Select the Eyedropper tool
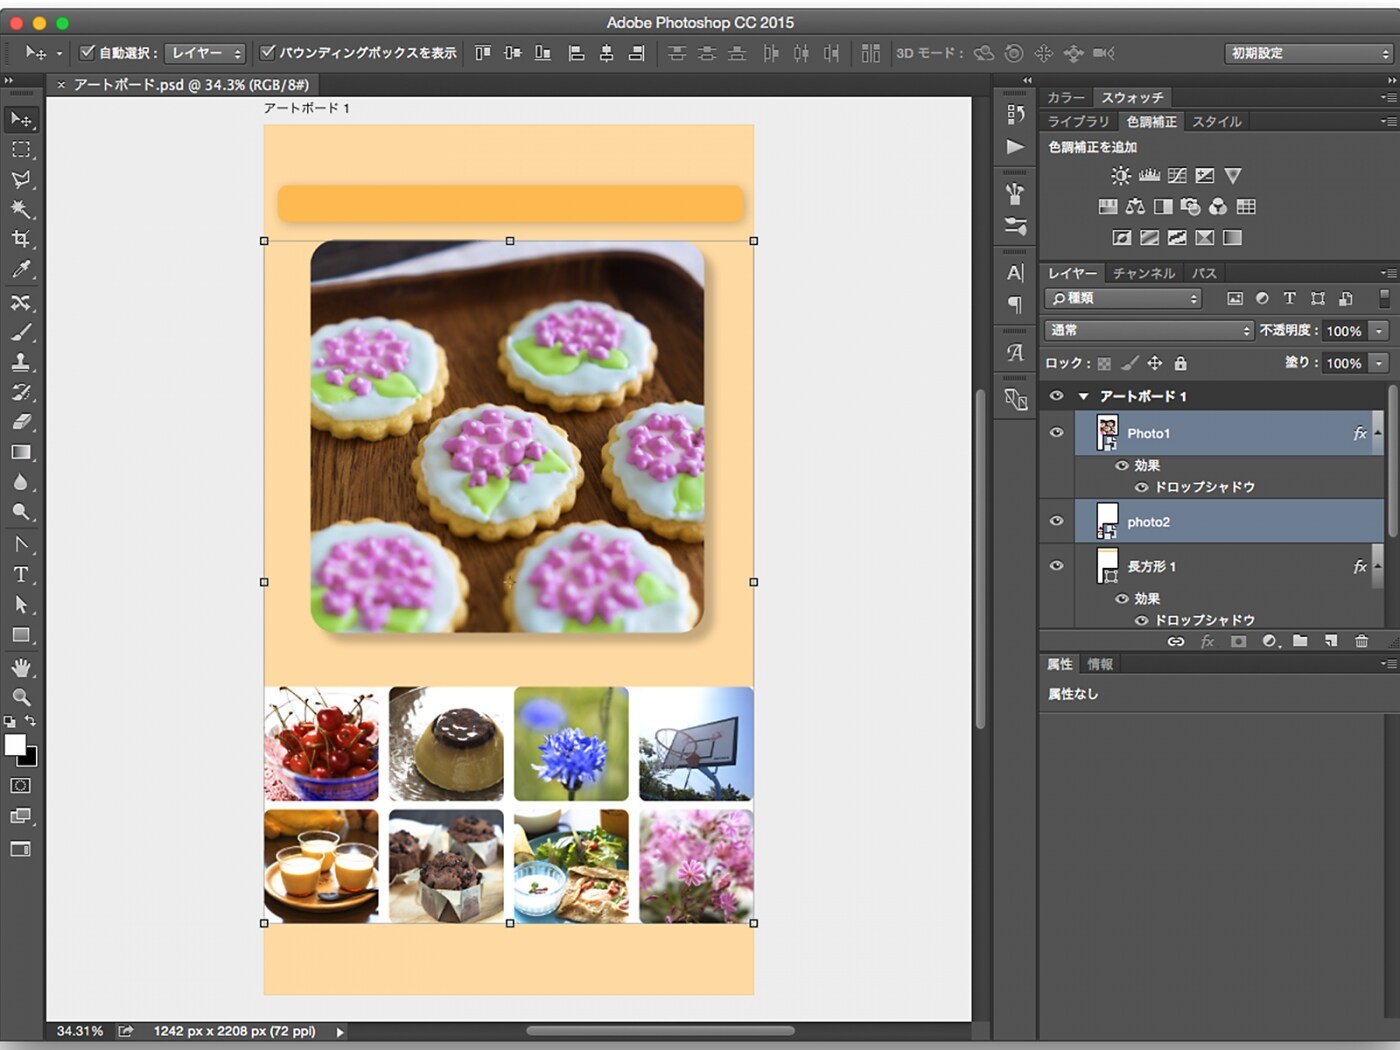The height and width of the screenshot is (1050, 1400). tap(20, 269)
